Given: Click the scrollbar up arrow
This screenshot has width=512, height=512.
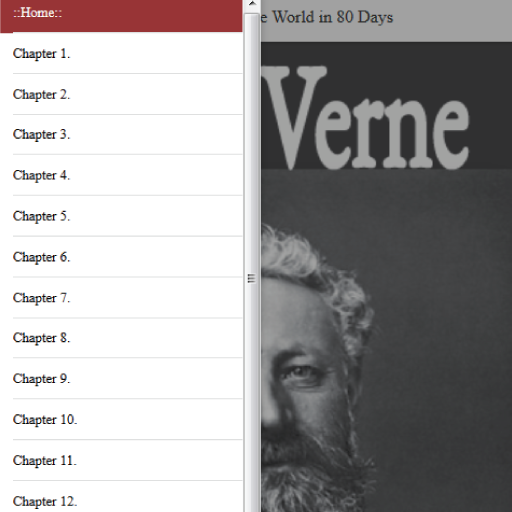Looking at the screenshot, I should click(252, 4).
